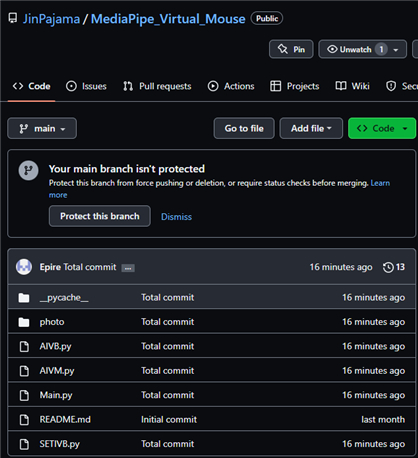Click Total commit message in Main.py row
This screenshot has height=458, width=418.
167,395
